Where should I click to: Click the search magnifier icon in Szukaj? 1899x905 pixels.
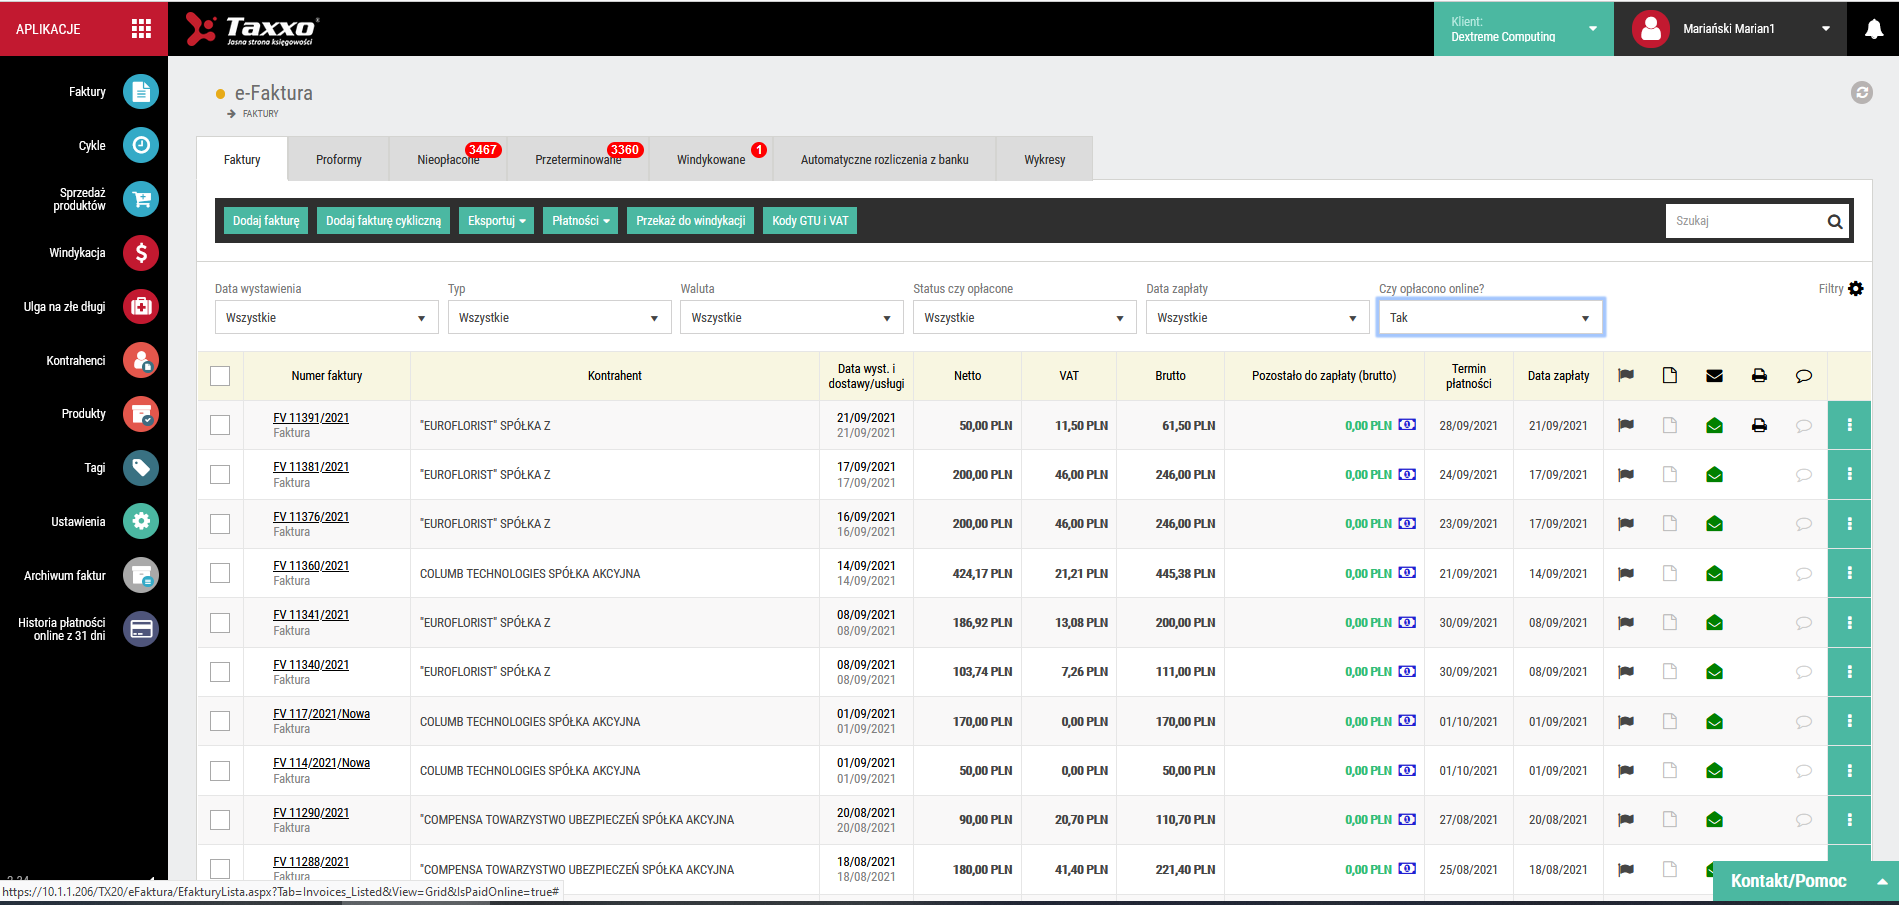pyautogui.click(x=1835, y=222)
